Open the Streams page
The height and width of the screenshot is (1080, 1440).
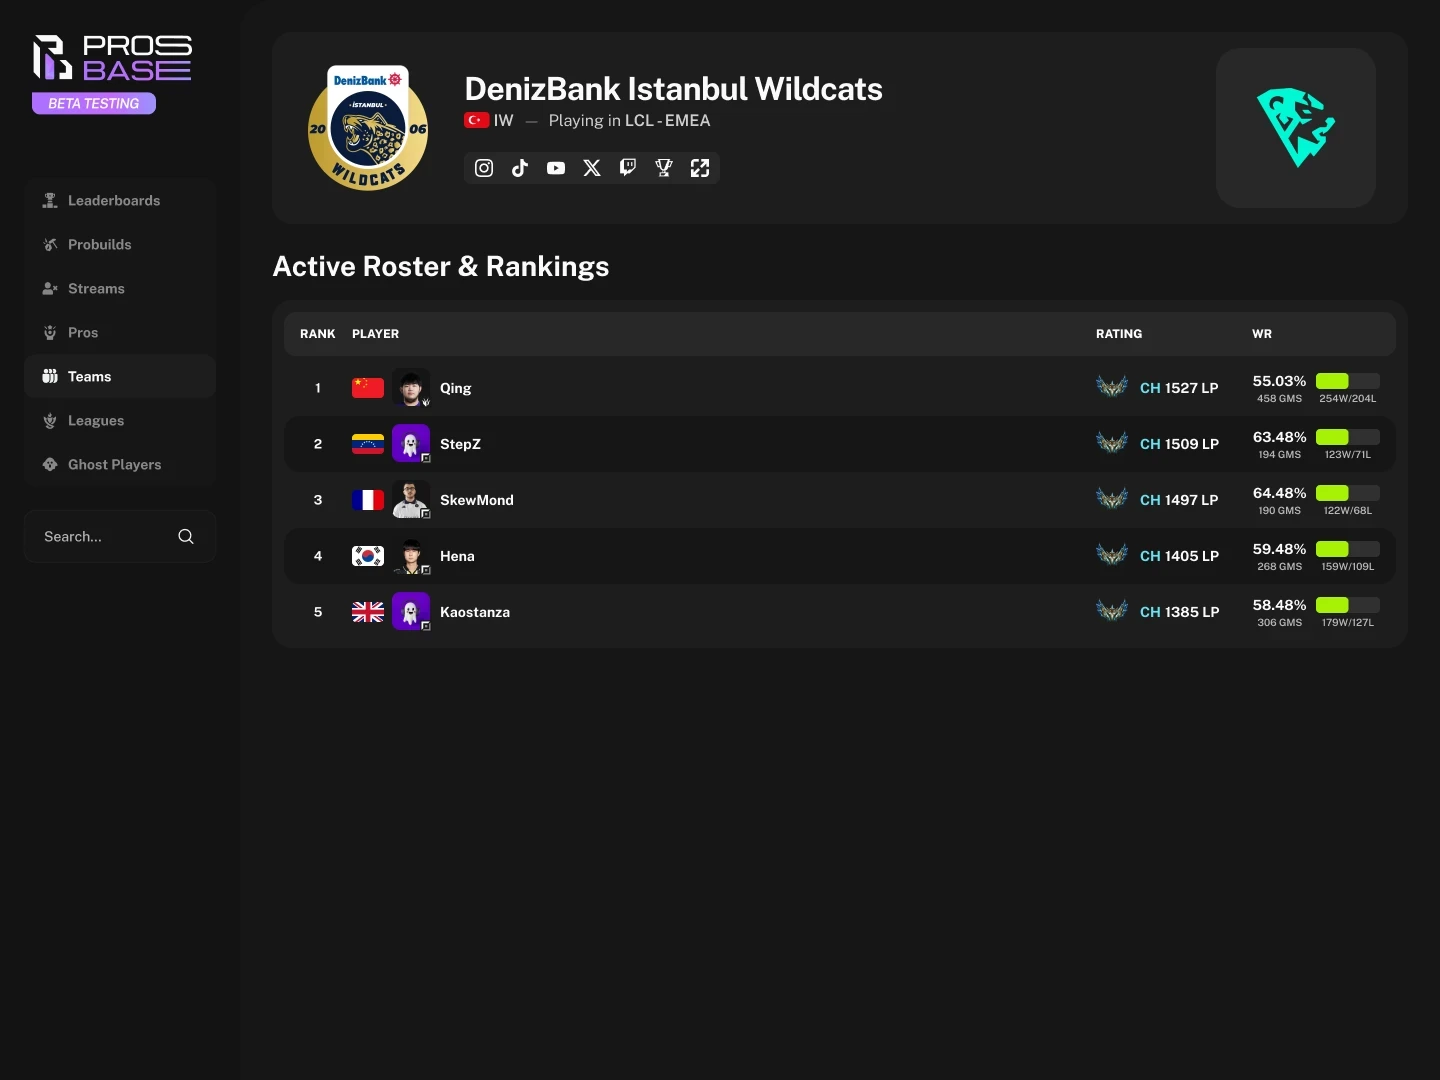(120, 289)
